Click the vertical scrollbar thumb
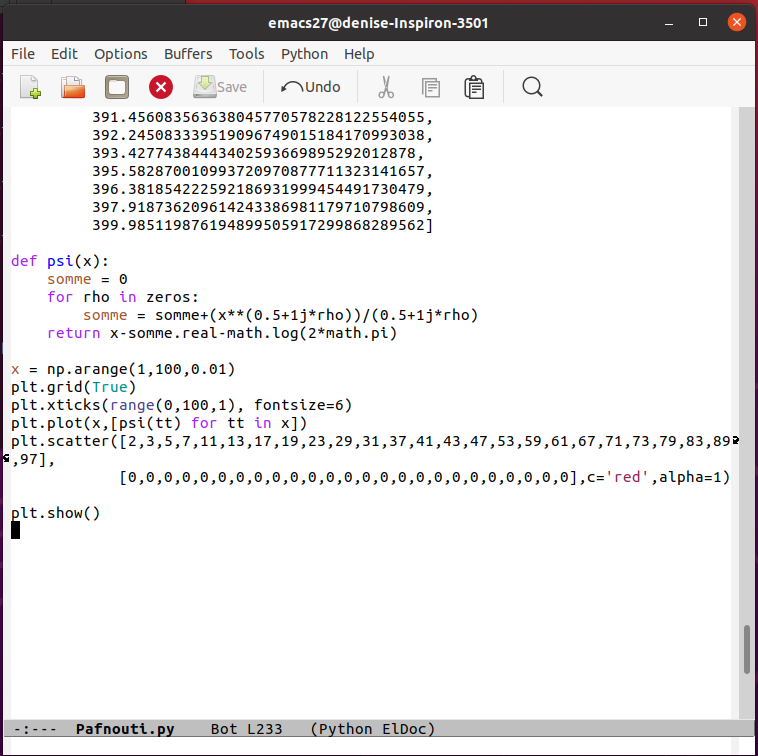Viewport: 758px width, 756px height. click(x=746, y=649)
